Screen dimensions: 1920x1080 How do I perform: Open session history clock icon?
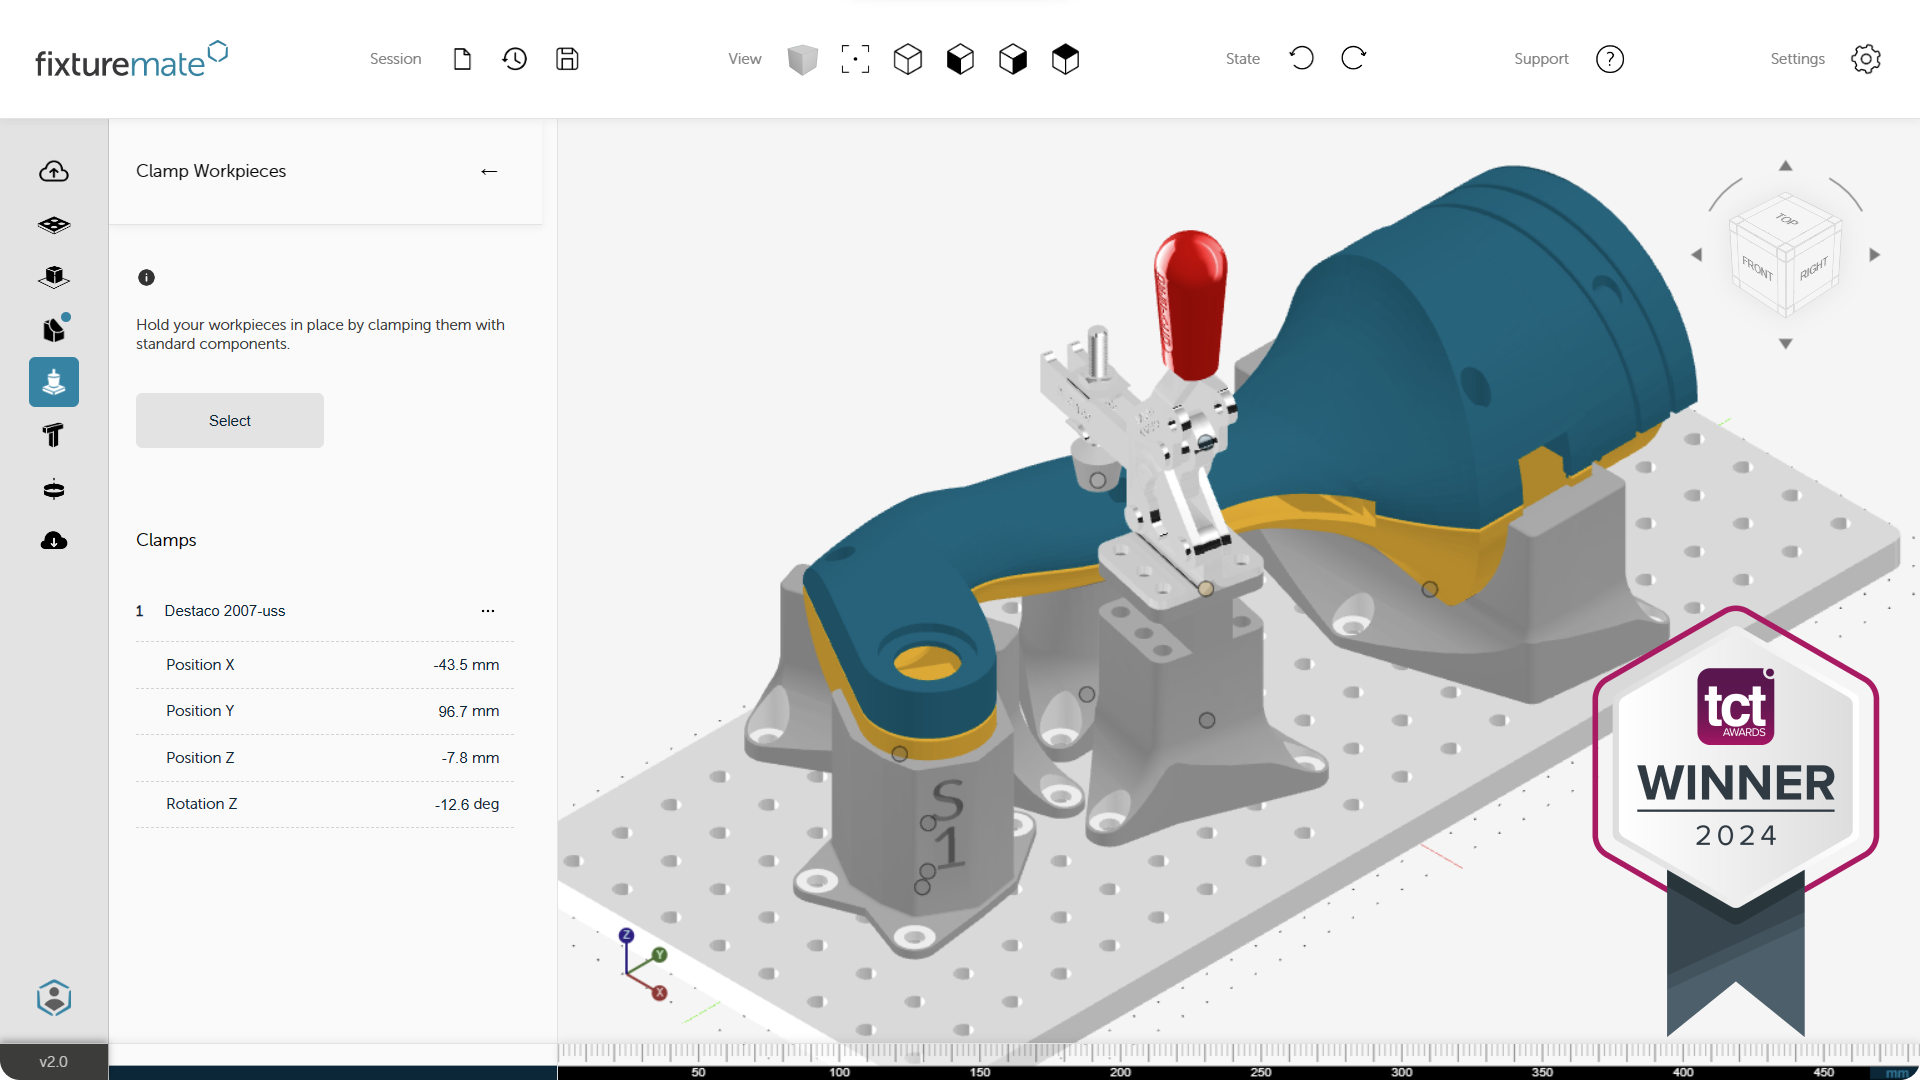[514, 59]
